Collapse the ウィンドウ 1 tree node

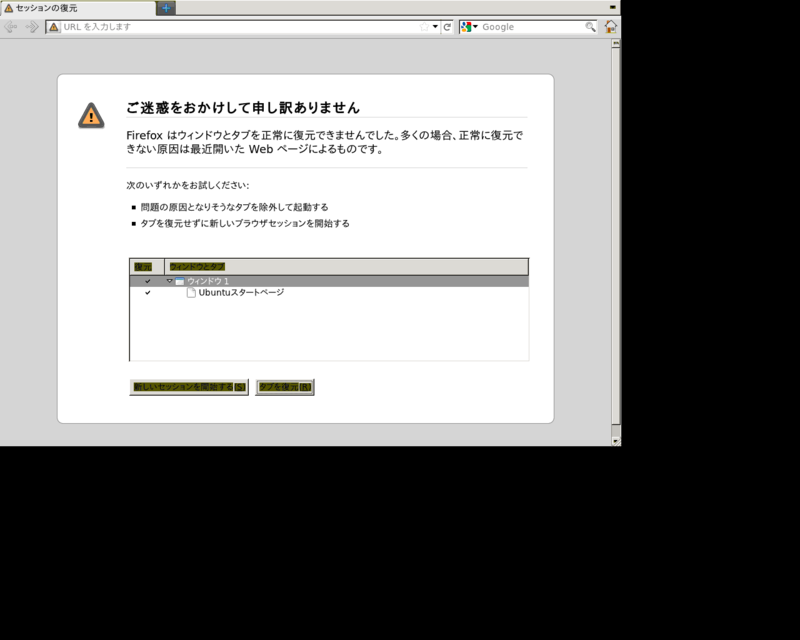[x=169, y=281]
